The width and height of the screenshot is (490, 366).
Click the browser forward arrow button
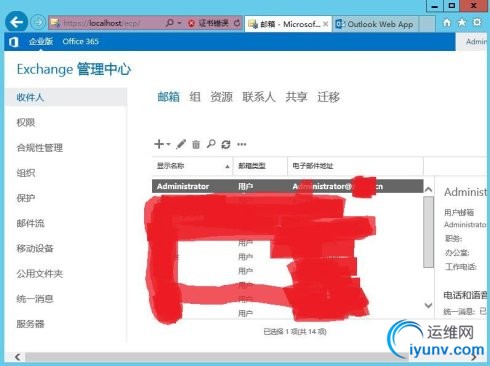point(38,23)
